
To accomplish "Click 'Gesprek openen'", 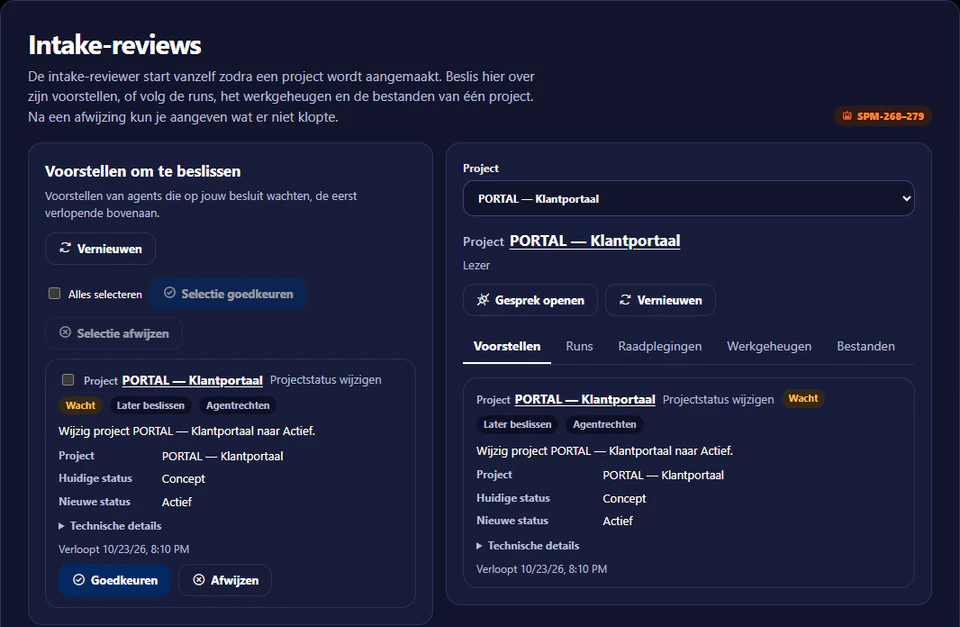I will click(530, 300).
